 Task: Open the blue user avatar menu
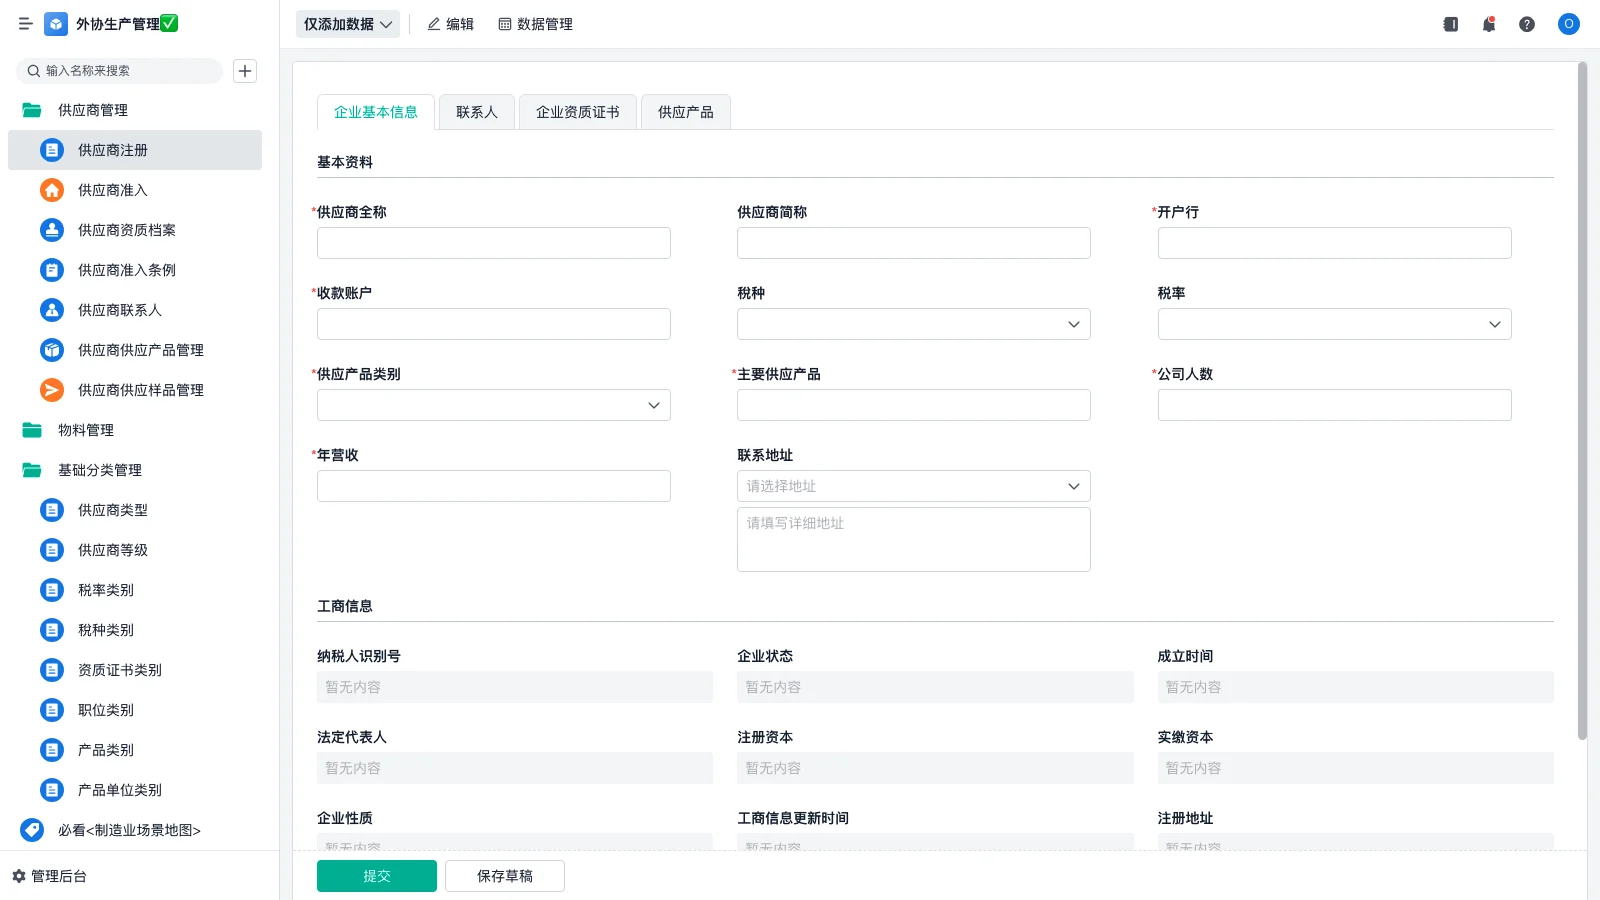coord(1568,24)
